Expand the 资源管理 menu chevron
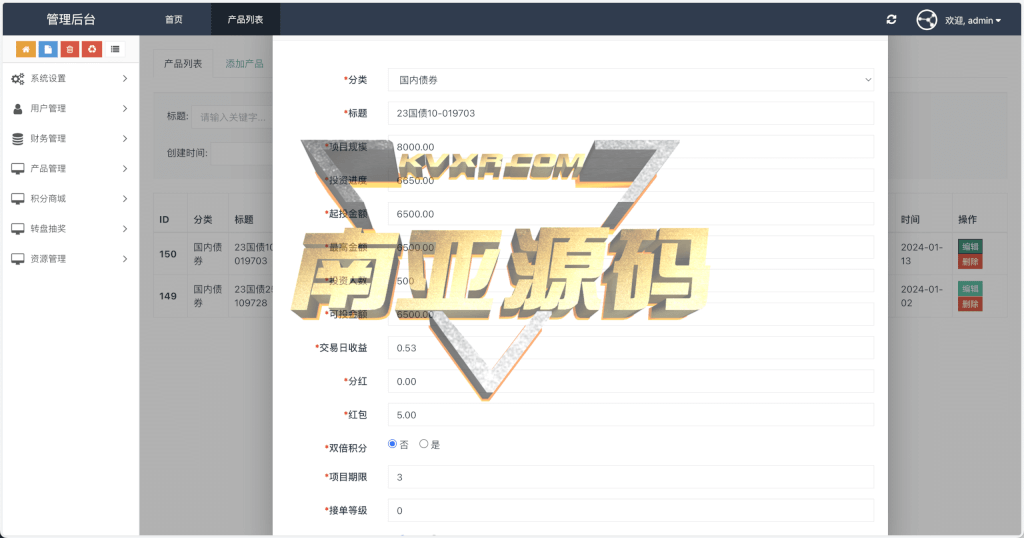1024x538 pixels. 125,259
